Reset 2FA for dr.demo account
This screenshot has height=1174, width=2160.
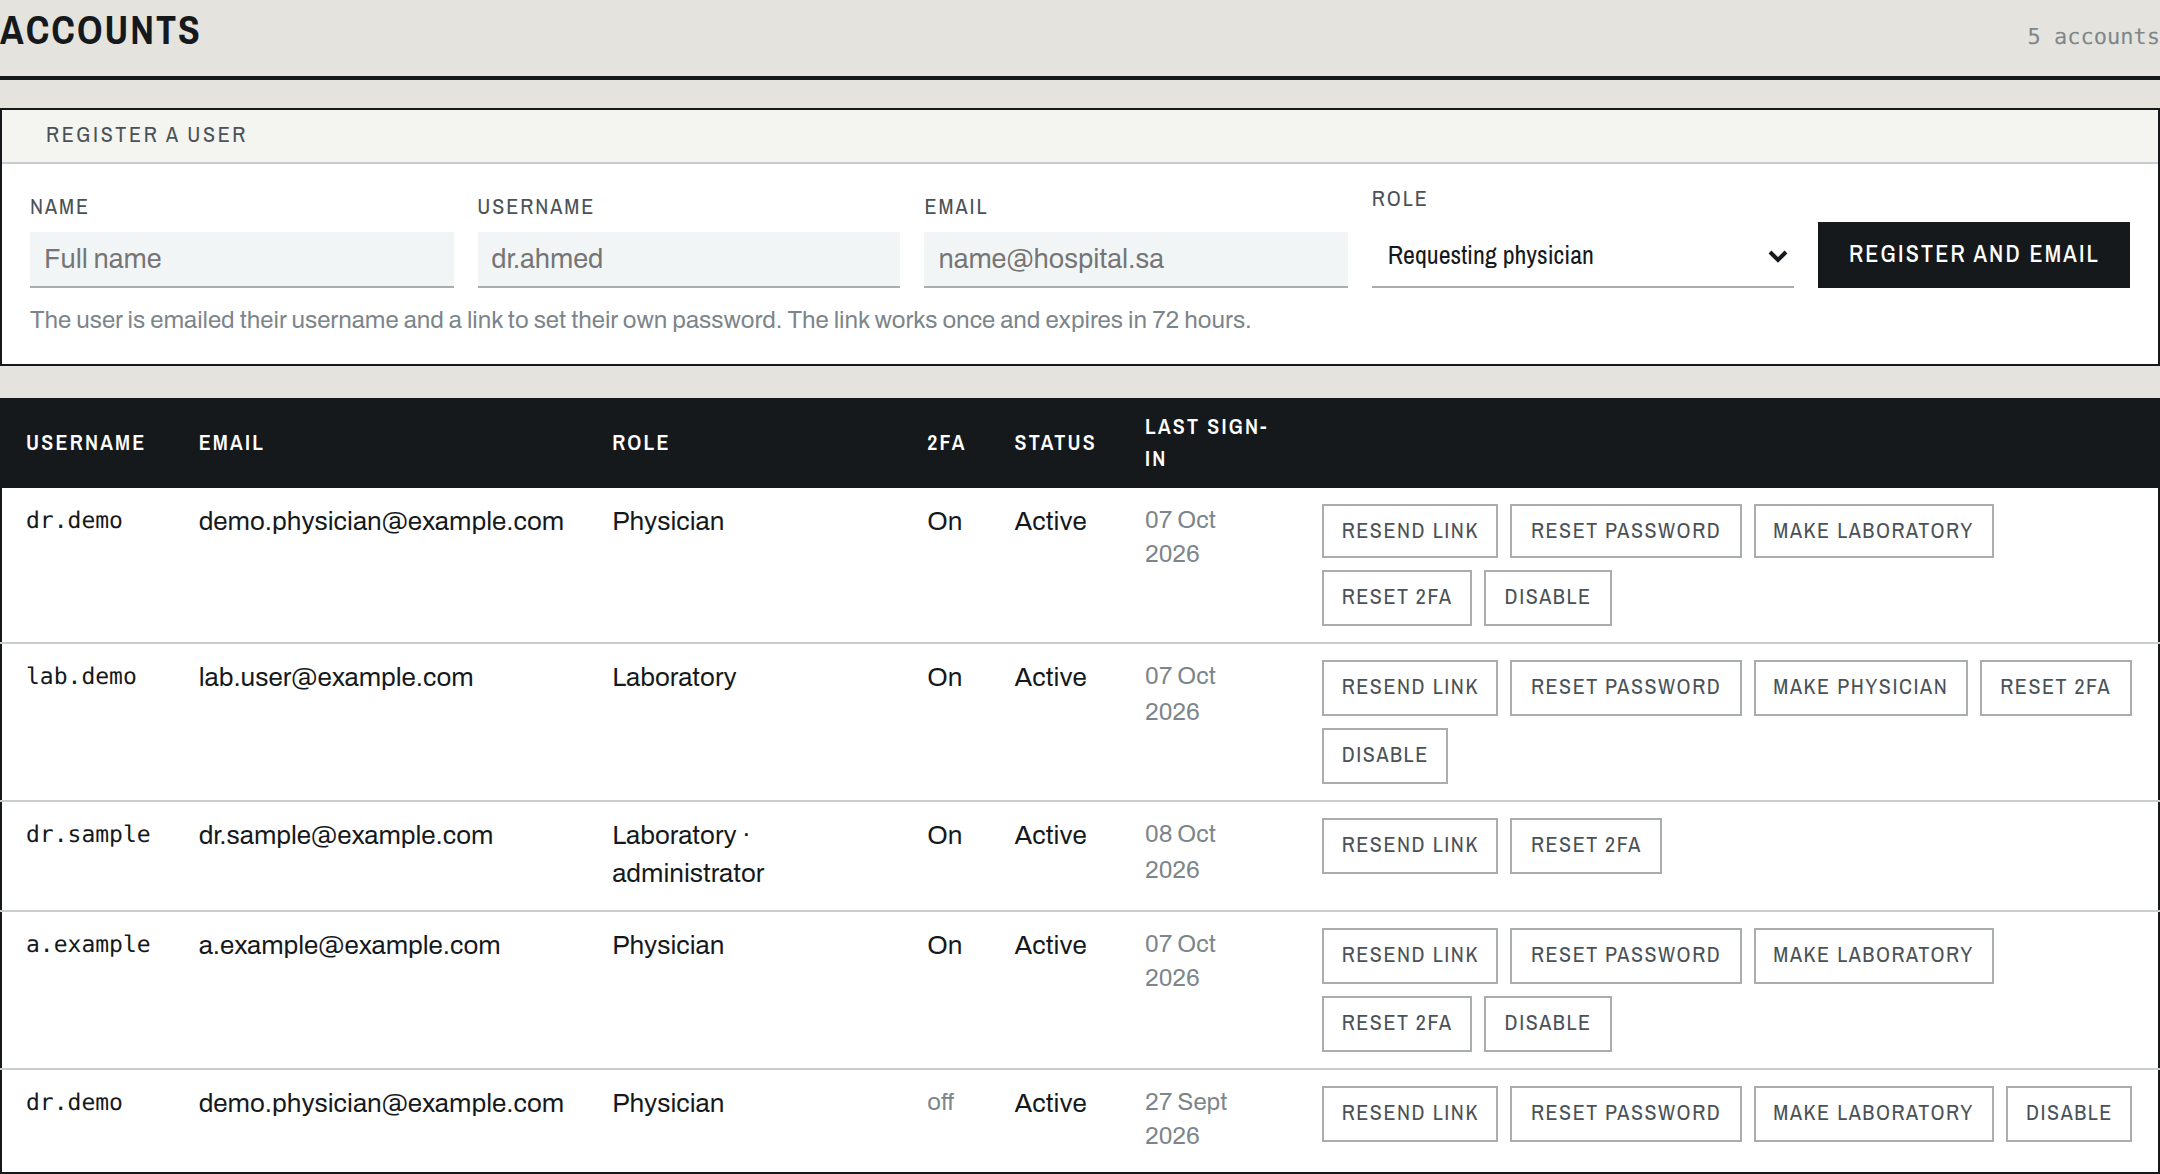[x=1396, y=597]
